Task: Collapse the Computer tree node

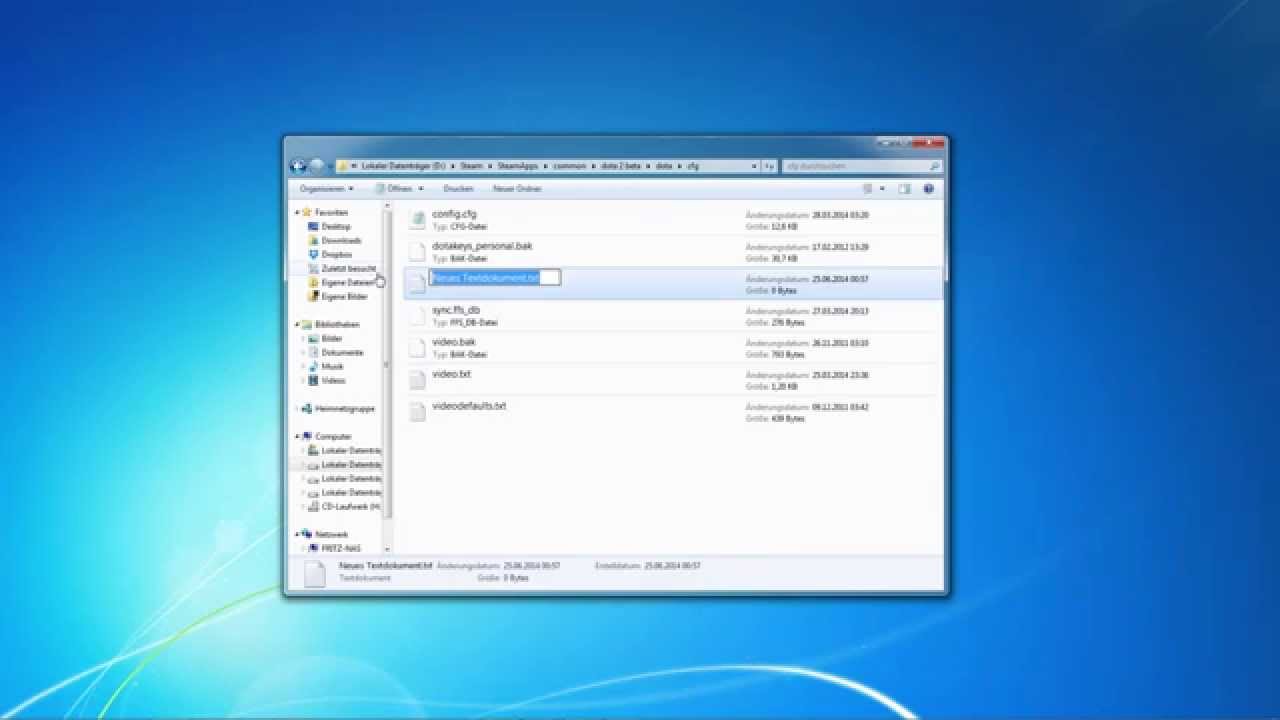Action: coord(297,437)
